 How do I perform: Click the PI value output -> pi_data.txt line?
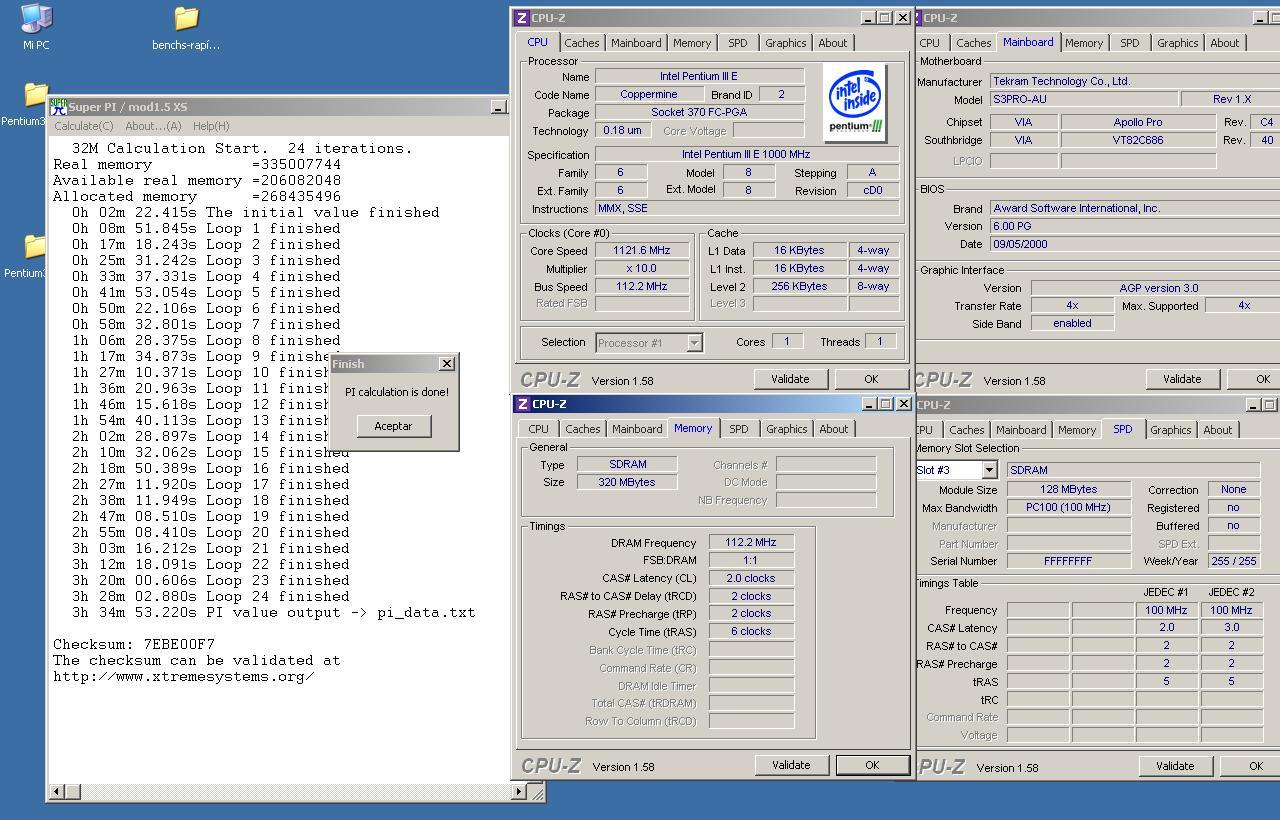click(274, 612)
